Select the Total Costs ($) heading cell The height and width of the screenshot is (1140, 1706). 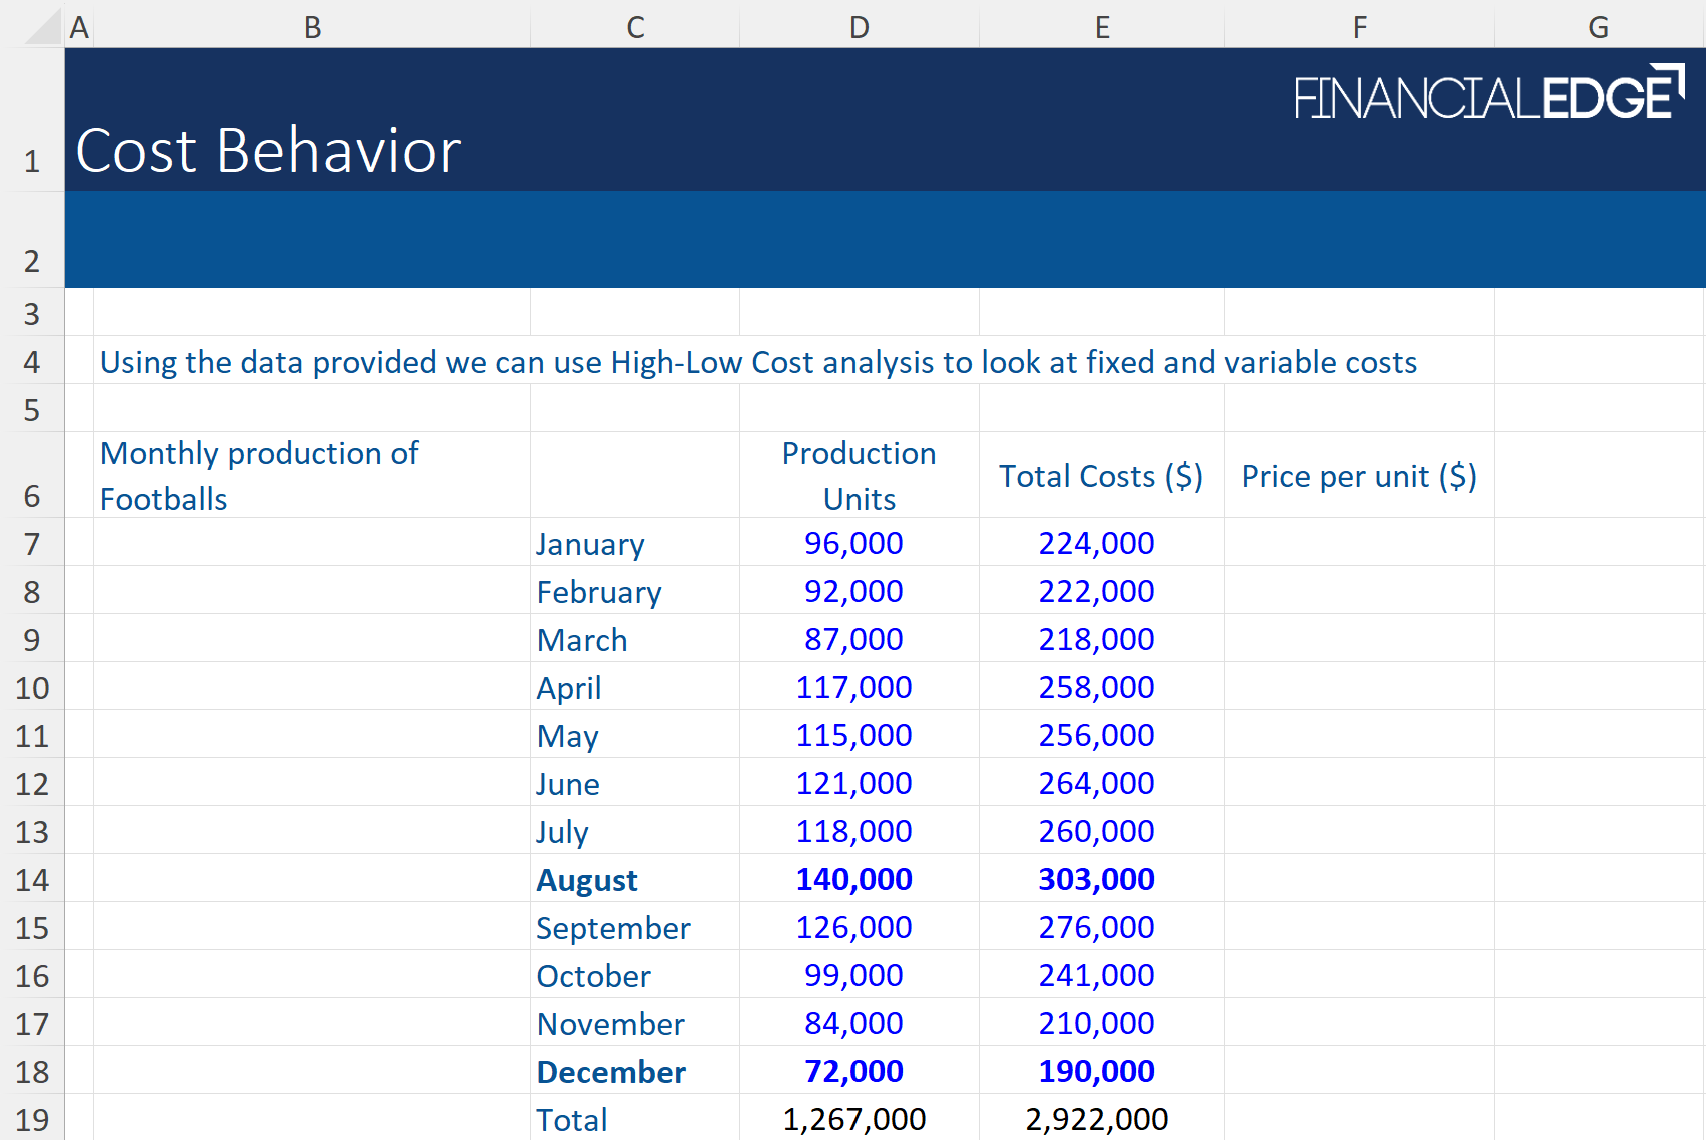click(x=1100, y=476)
